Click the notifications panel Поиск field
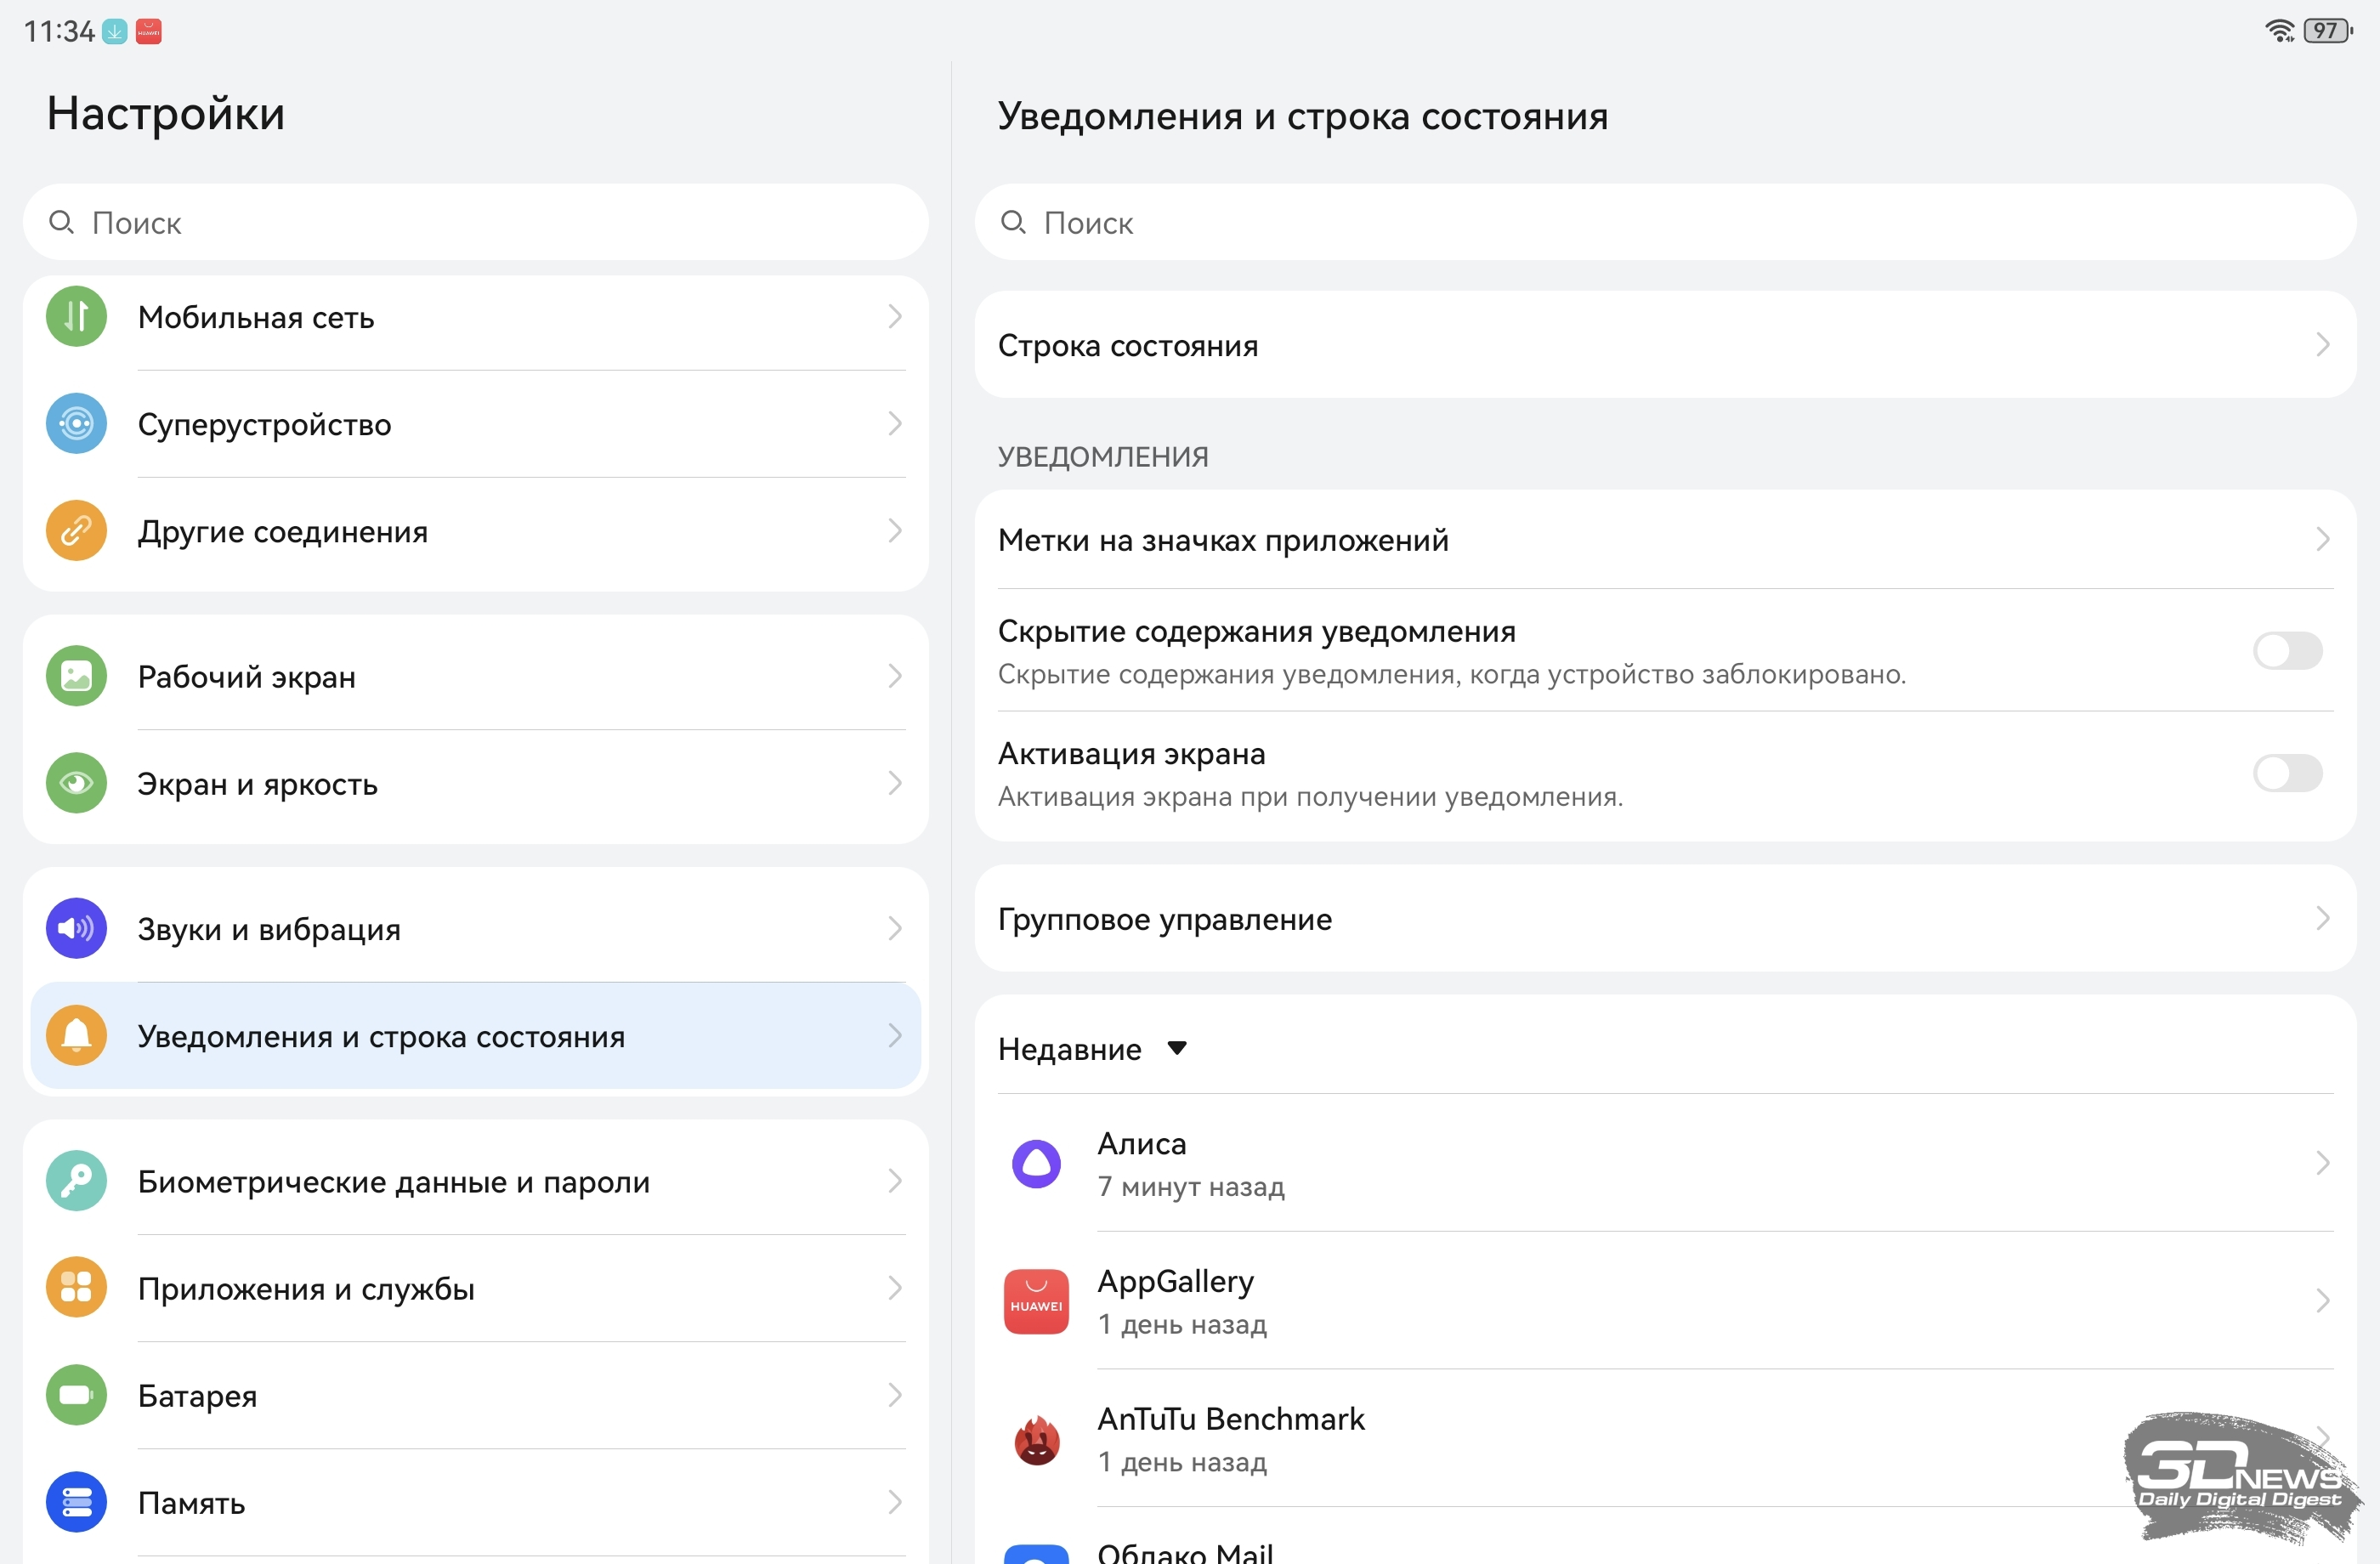Image resolution: width=2380 pixels, height=1564 pixels. coord(1664,222)
